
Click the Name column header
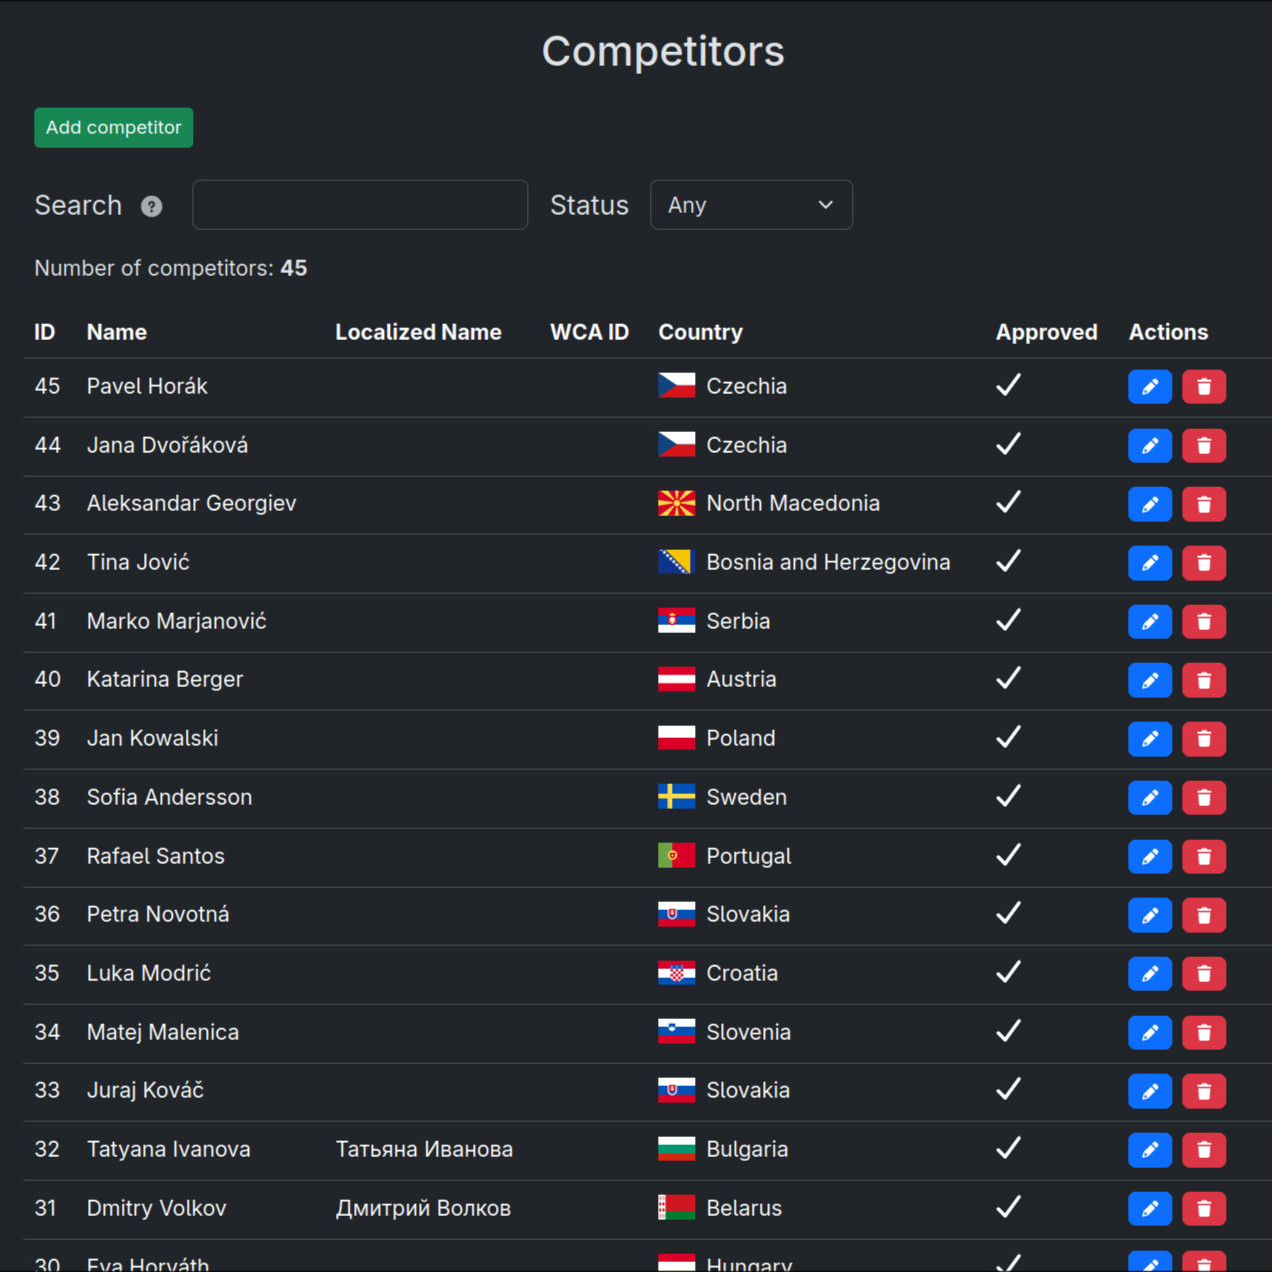click(x=117, y=332)
